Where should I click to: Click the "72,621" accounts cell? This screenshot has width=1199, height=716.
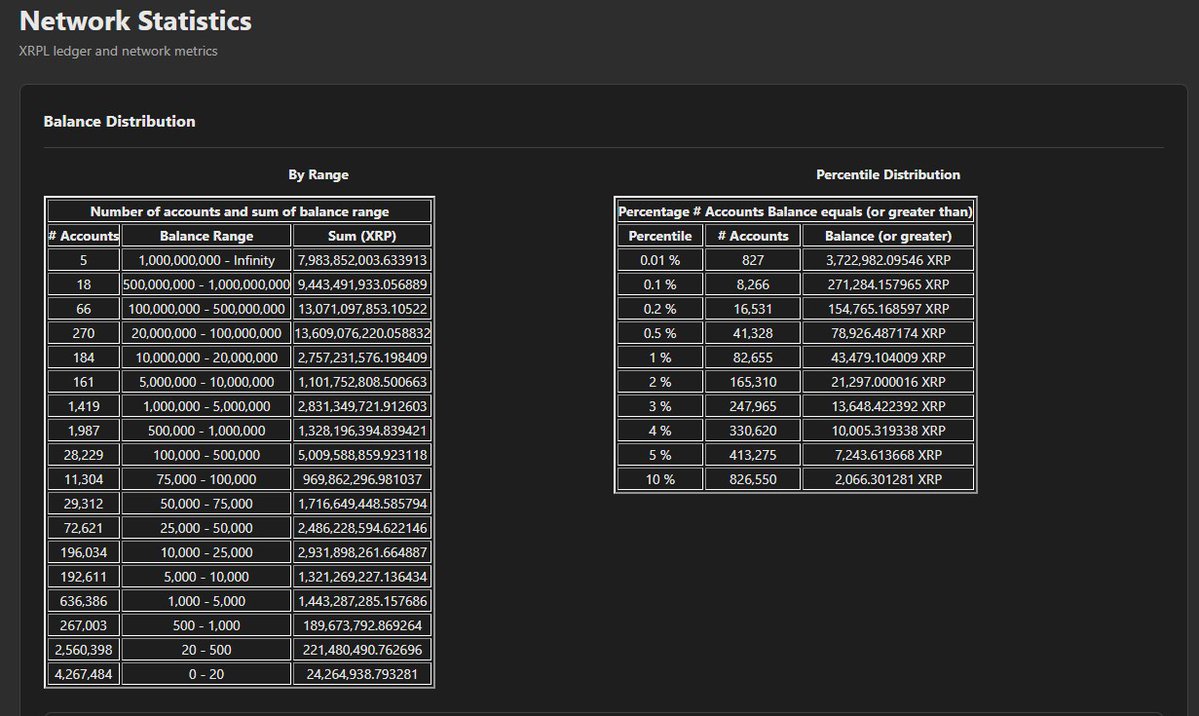tap(83, 529)
